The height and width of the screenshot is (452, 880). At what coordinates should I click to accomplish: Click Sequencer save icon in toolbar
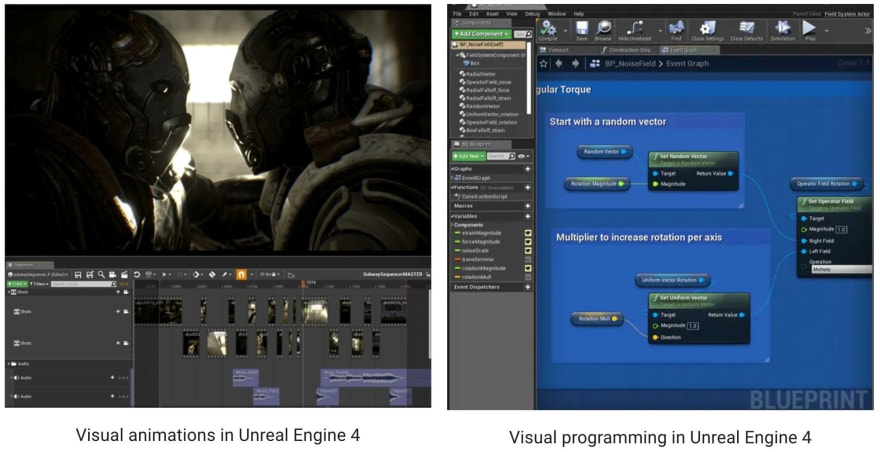[78, 275]
